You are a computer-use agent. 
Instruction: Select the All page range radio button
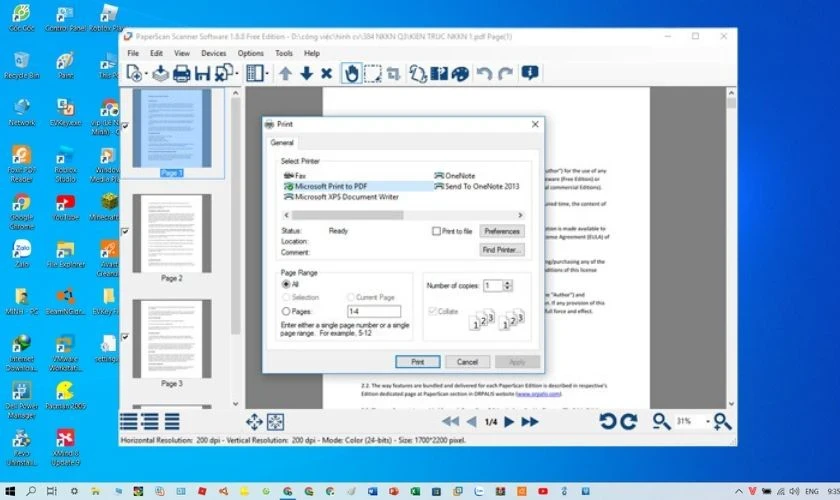coord(286,284)
